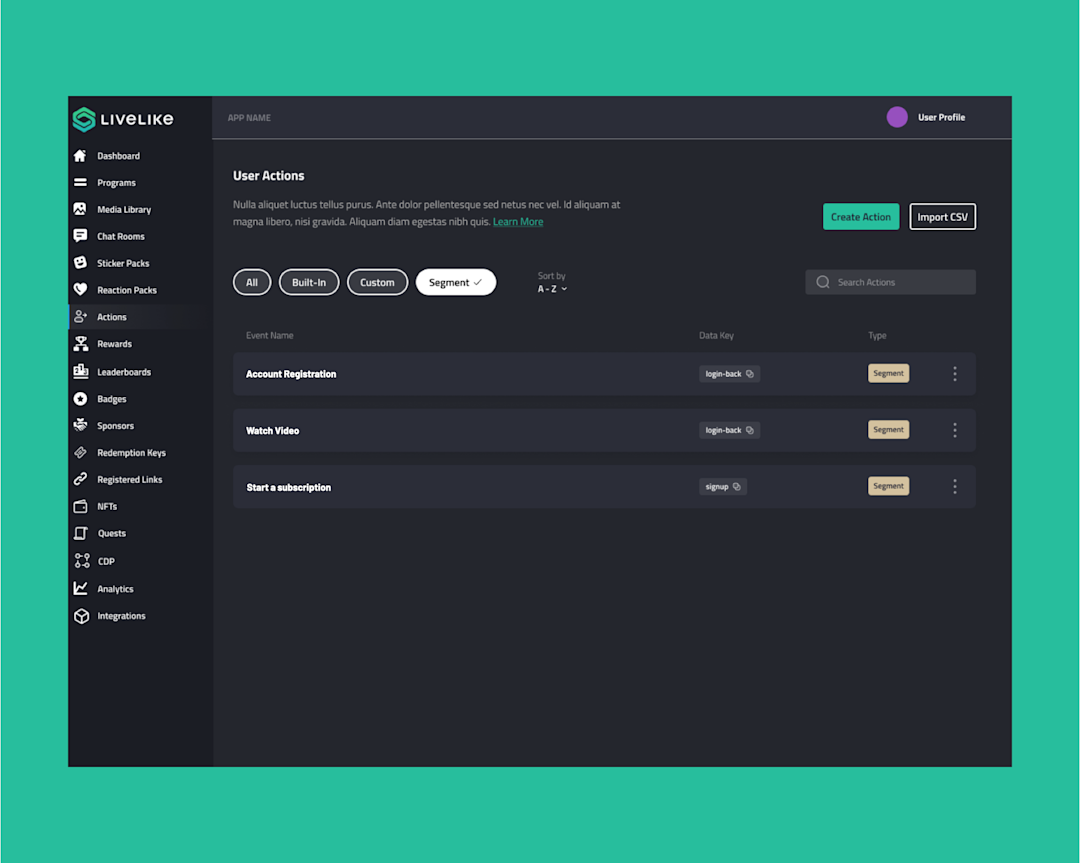Go to Dashboard menu item
The width and height of the screenshot is (1080, 863).
(118, 156)
